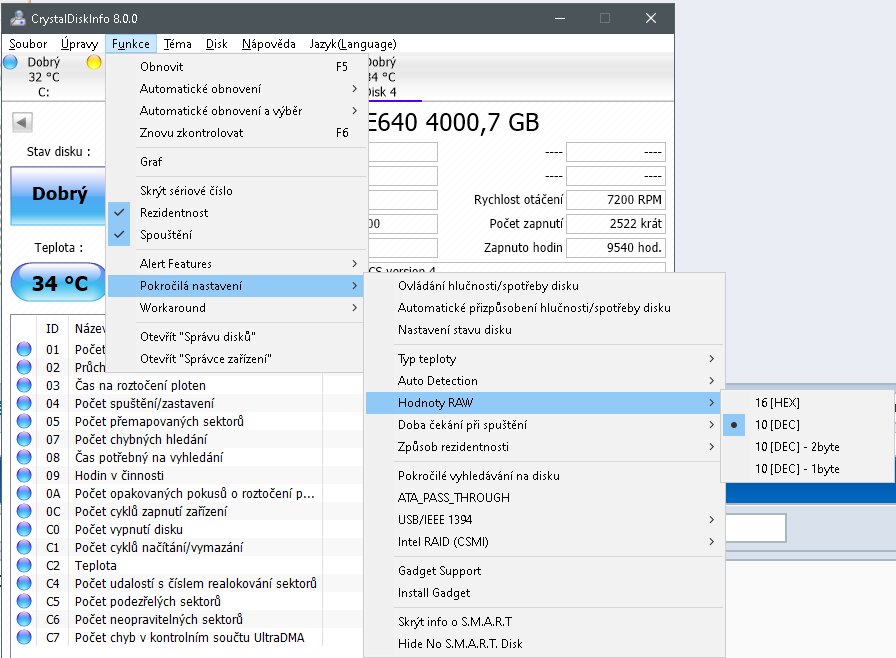Choose Obnovit from Funkce menu

point(235,67)
